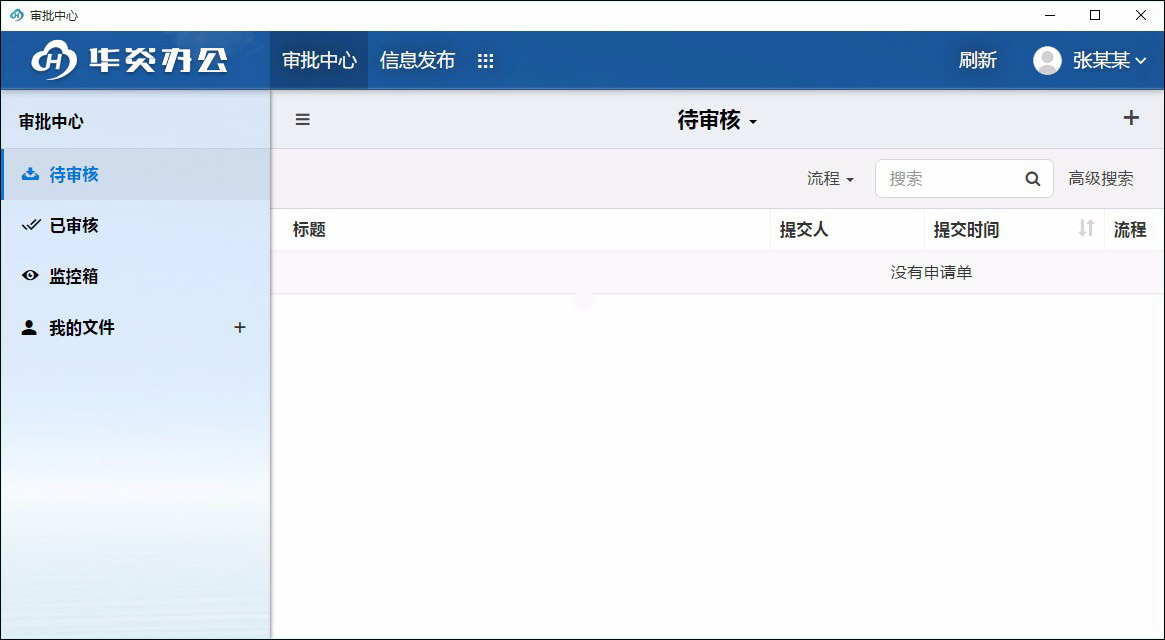Image resolution: width=1165 pixels, height=640 pixels.
Task: Close the 审批中心 window
Action: (1140, 15)
